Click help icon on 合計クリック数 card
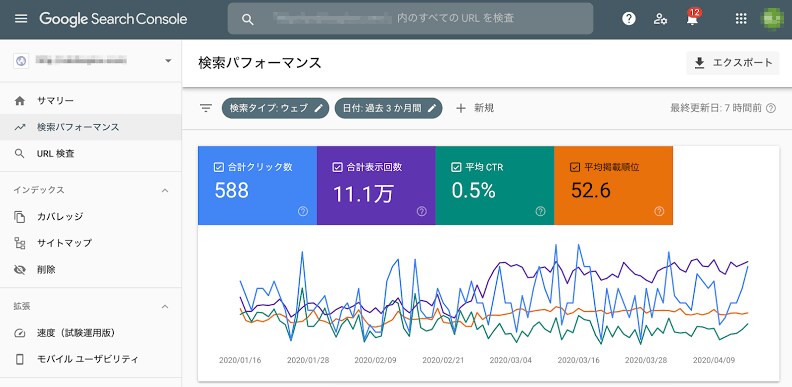 [303, 212]
